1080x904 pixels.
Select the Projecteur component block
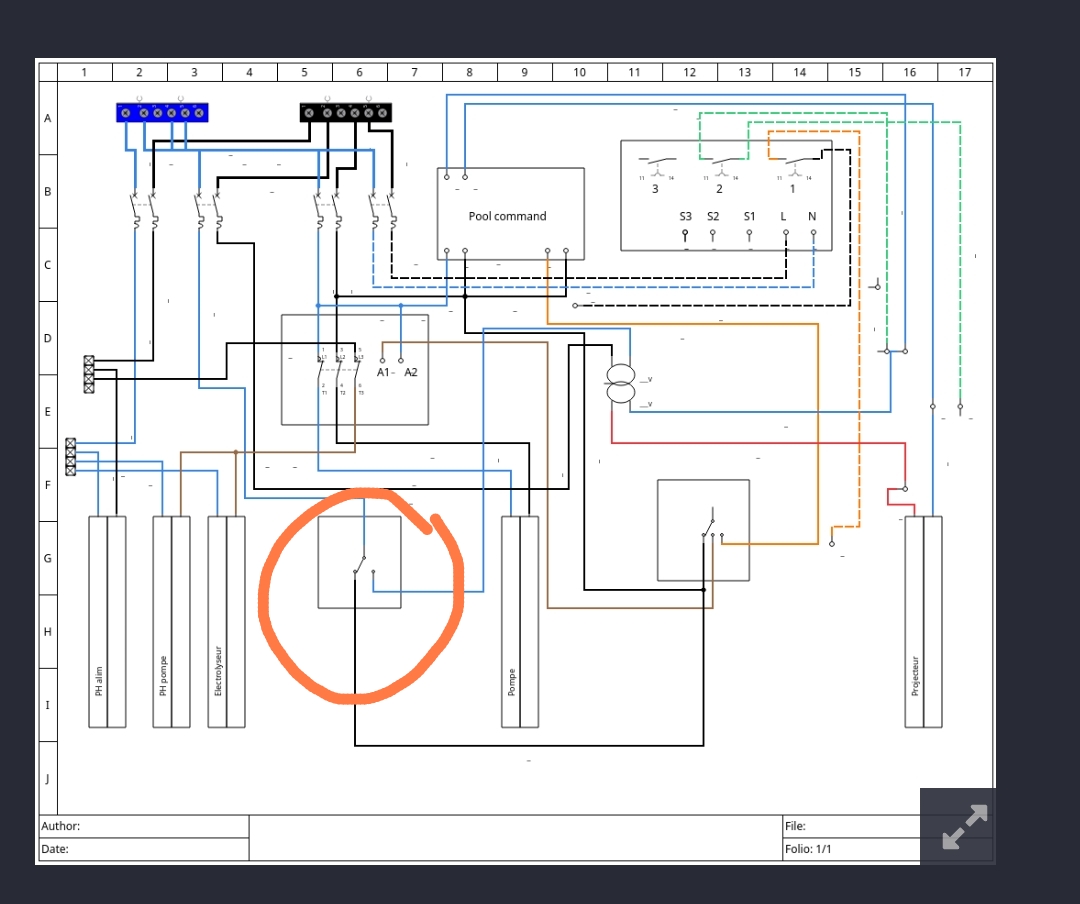point(923,621)
